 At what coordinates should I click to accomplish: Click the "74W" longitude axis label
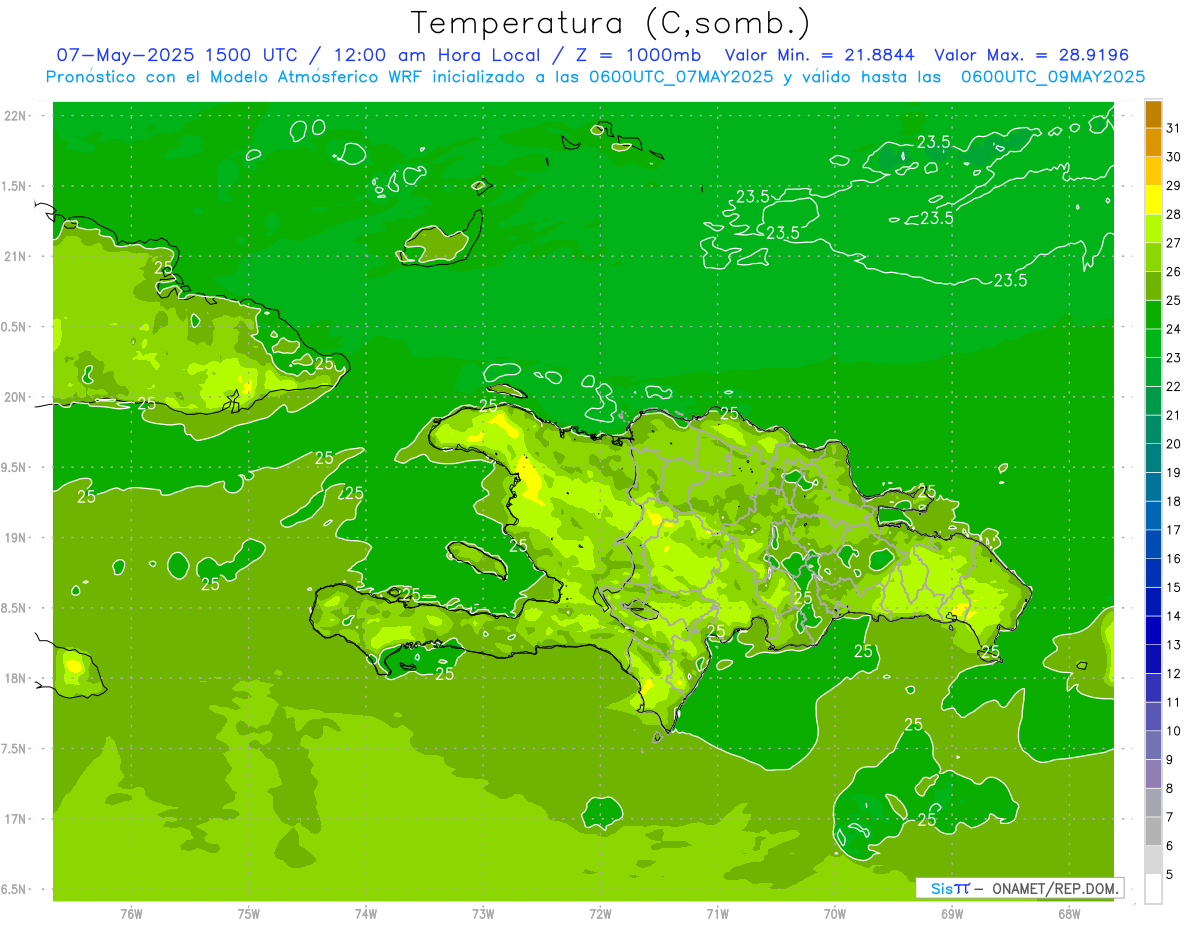(365, 914)
